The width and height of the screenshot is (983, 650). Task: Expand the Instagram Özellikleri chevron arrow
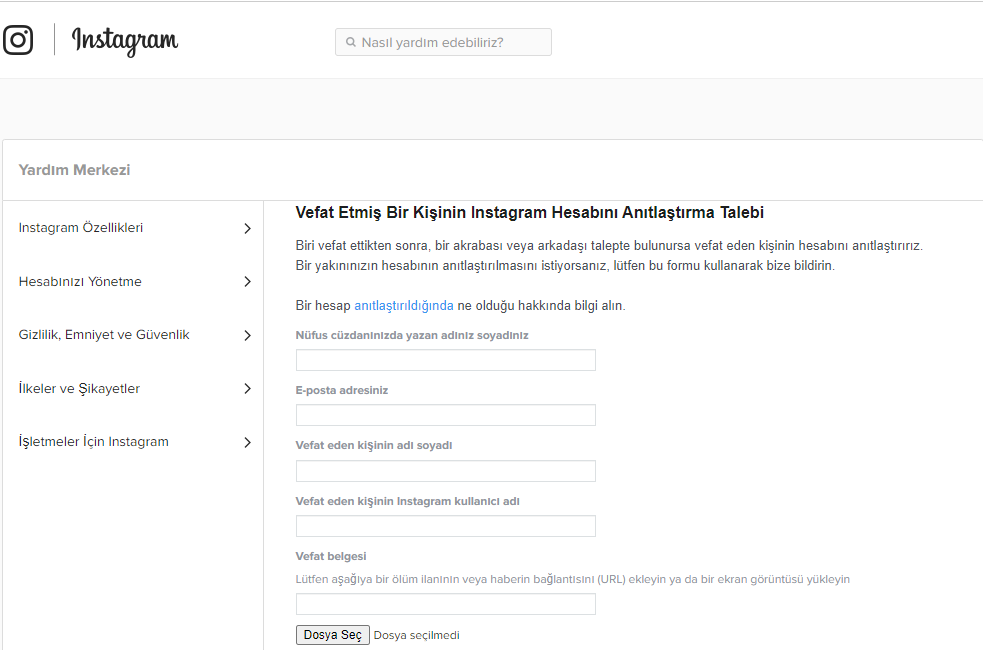tap(247, 228)
